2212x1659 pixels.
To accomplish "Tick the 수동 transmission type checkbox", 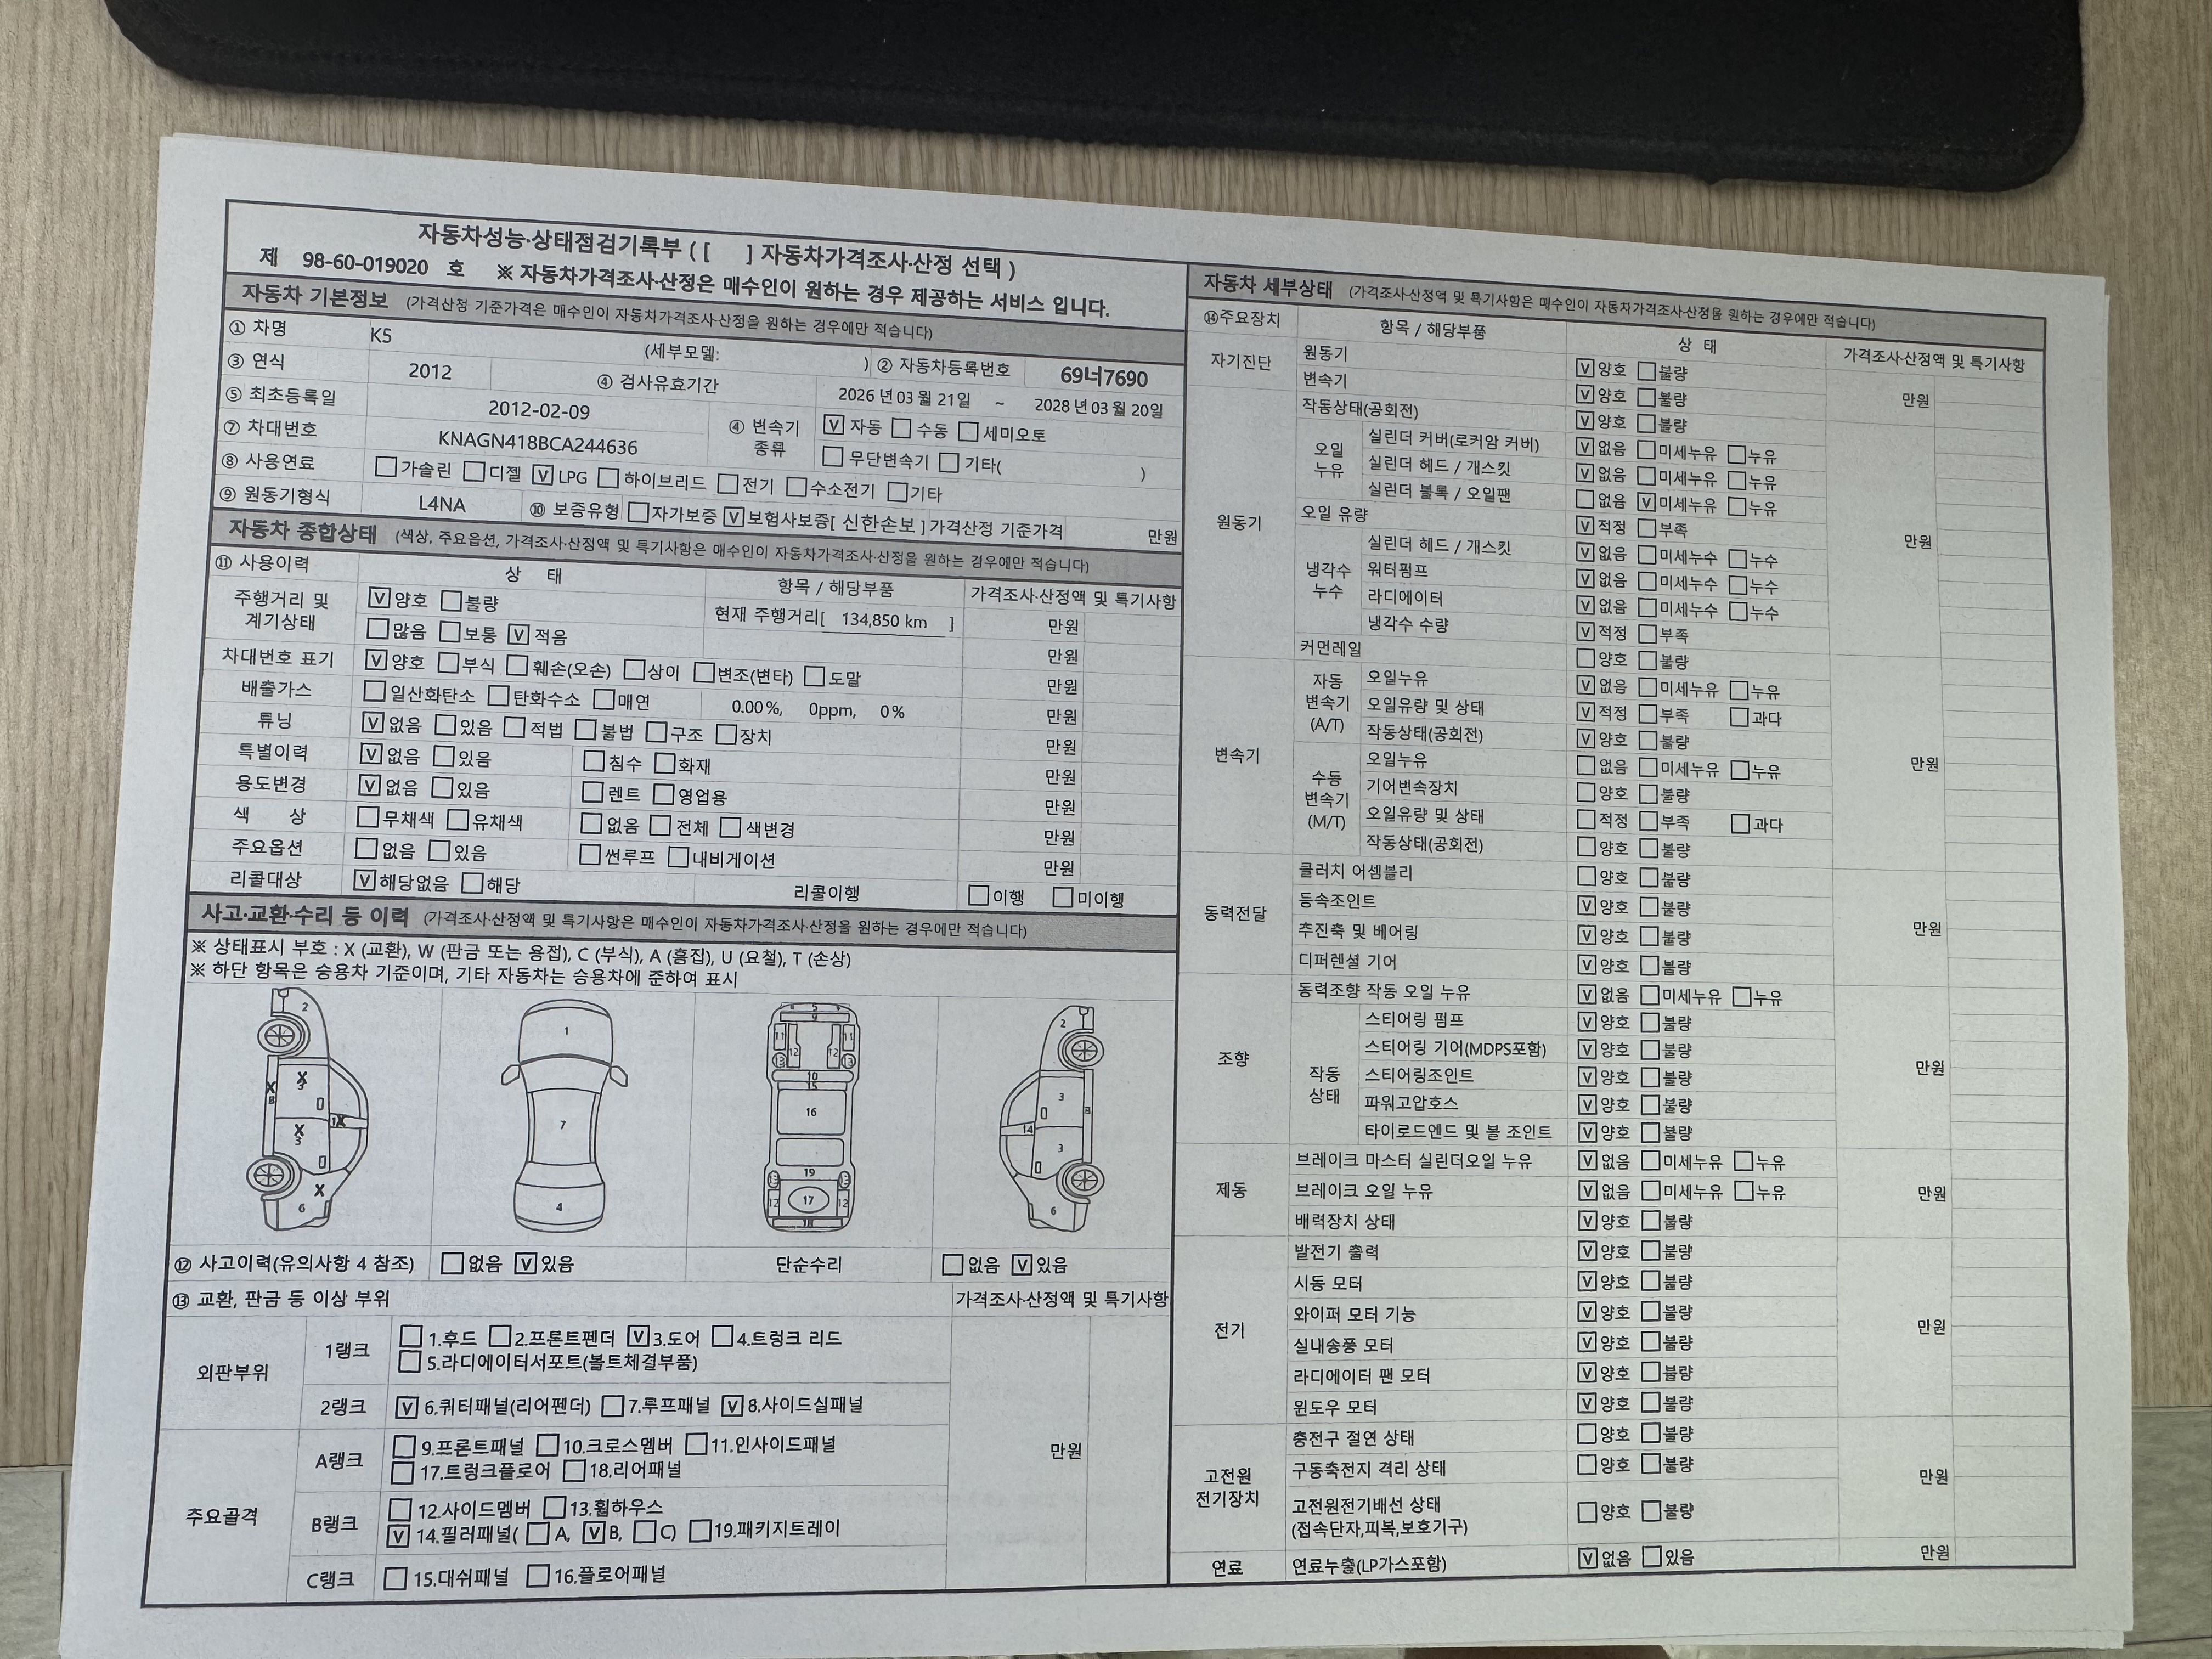I will [x=901, y=429].
